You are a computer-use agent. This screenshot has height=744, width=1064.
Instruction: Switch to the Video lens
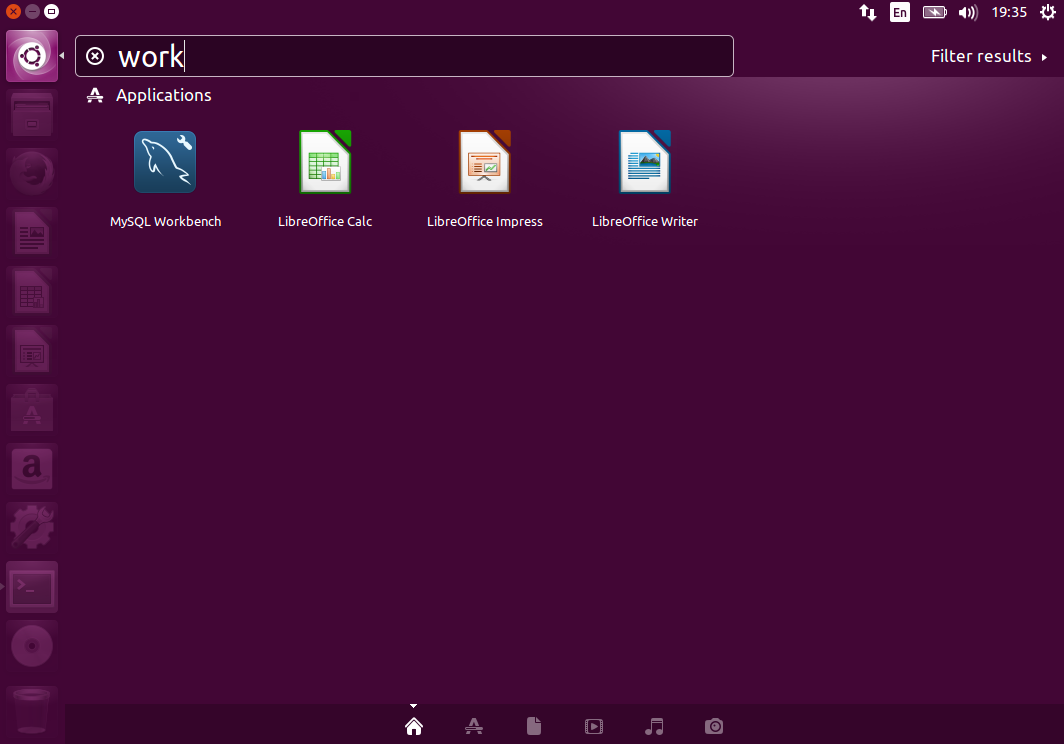tap(594, 726)
